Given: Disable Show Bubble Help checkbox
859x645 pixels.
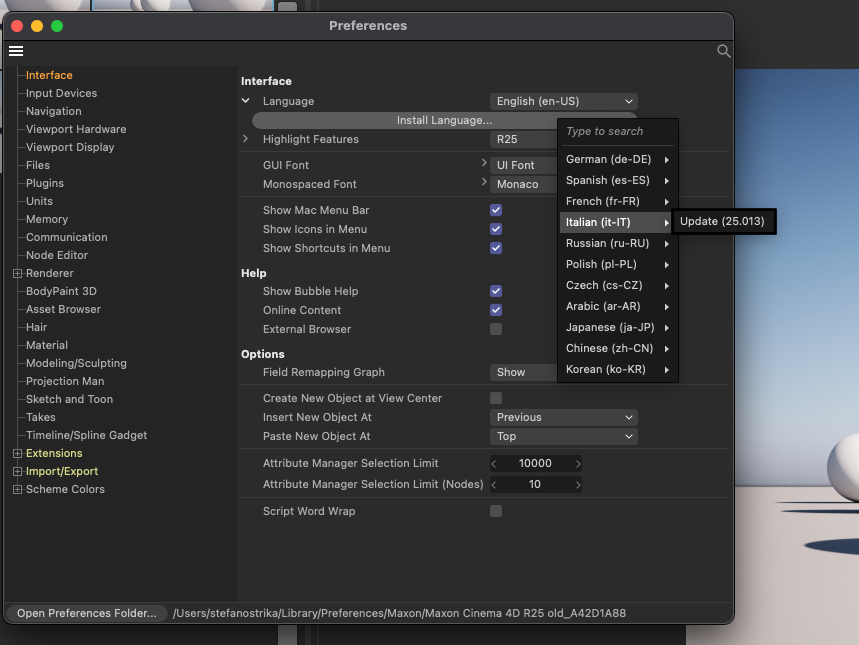Looking at the screenshot, I should coord(496,291).
